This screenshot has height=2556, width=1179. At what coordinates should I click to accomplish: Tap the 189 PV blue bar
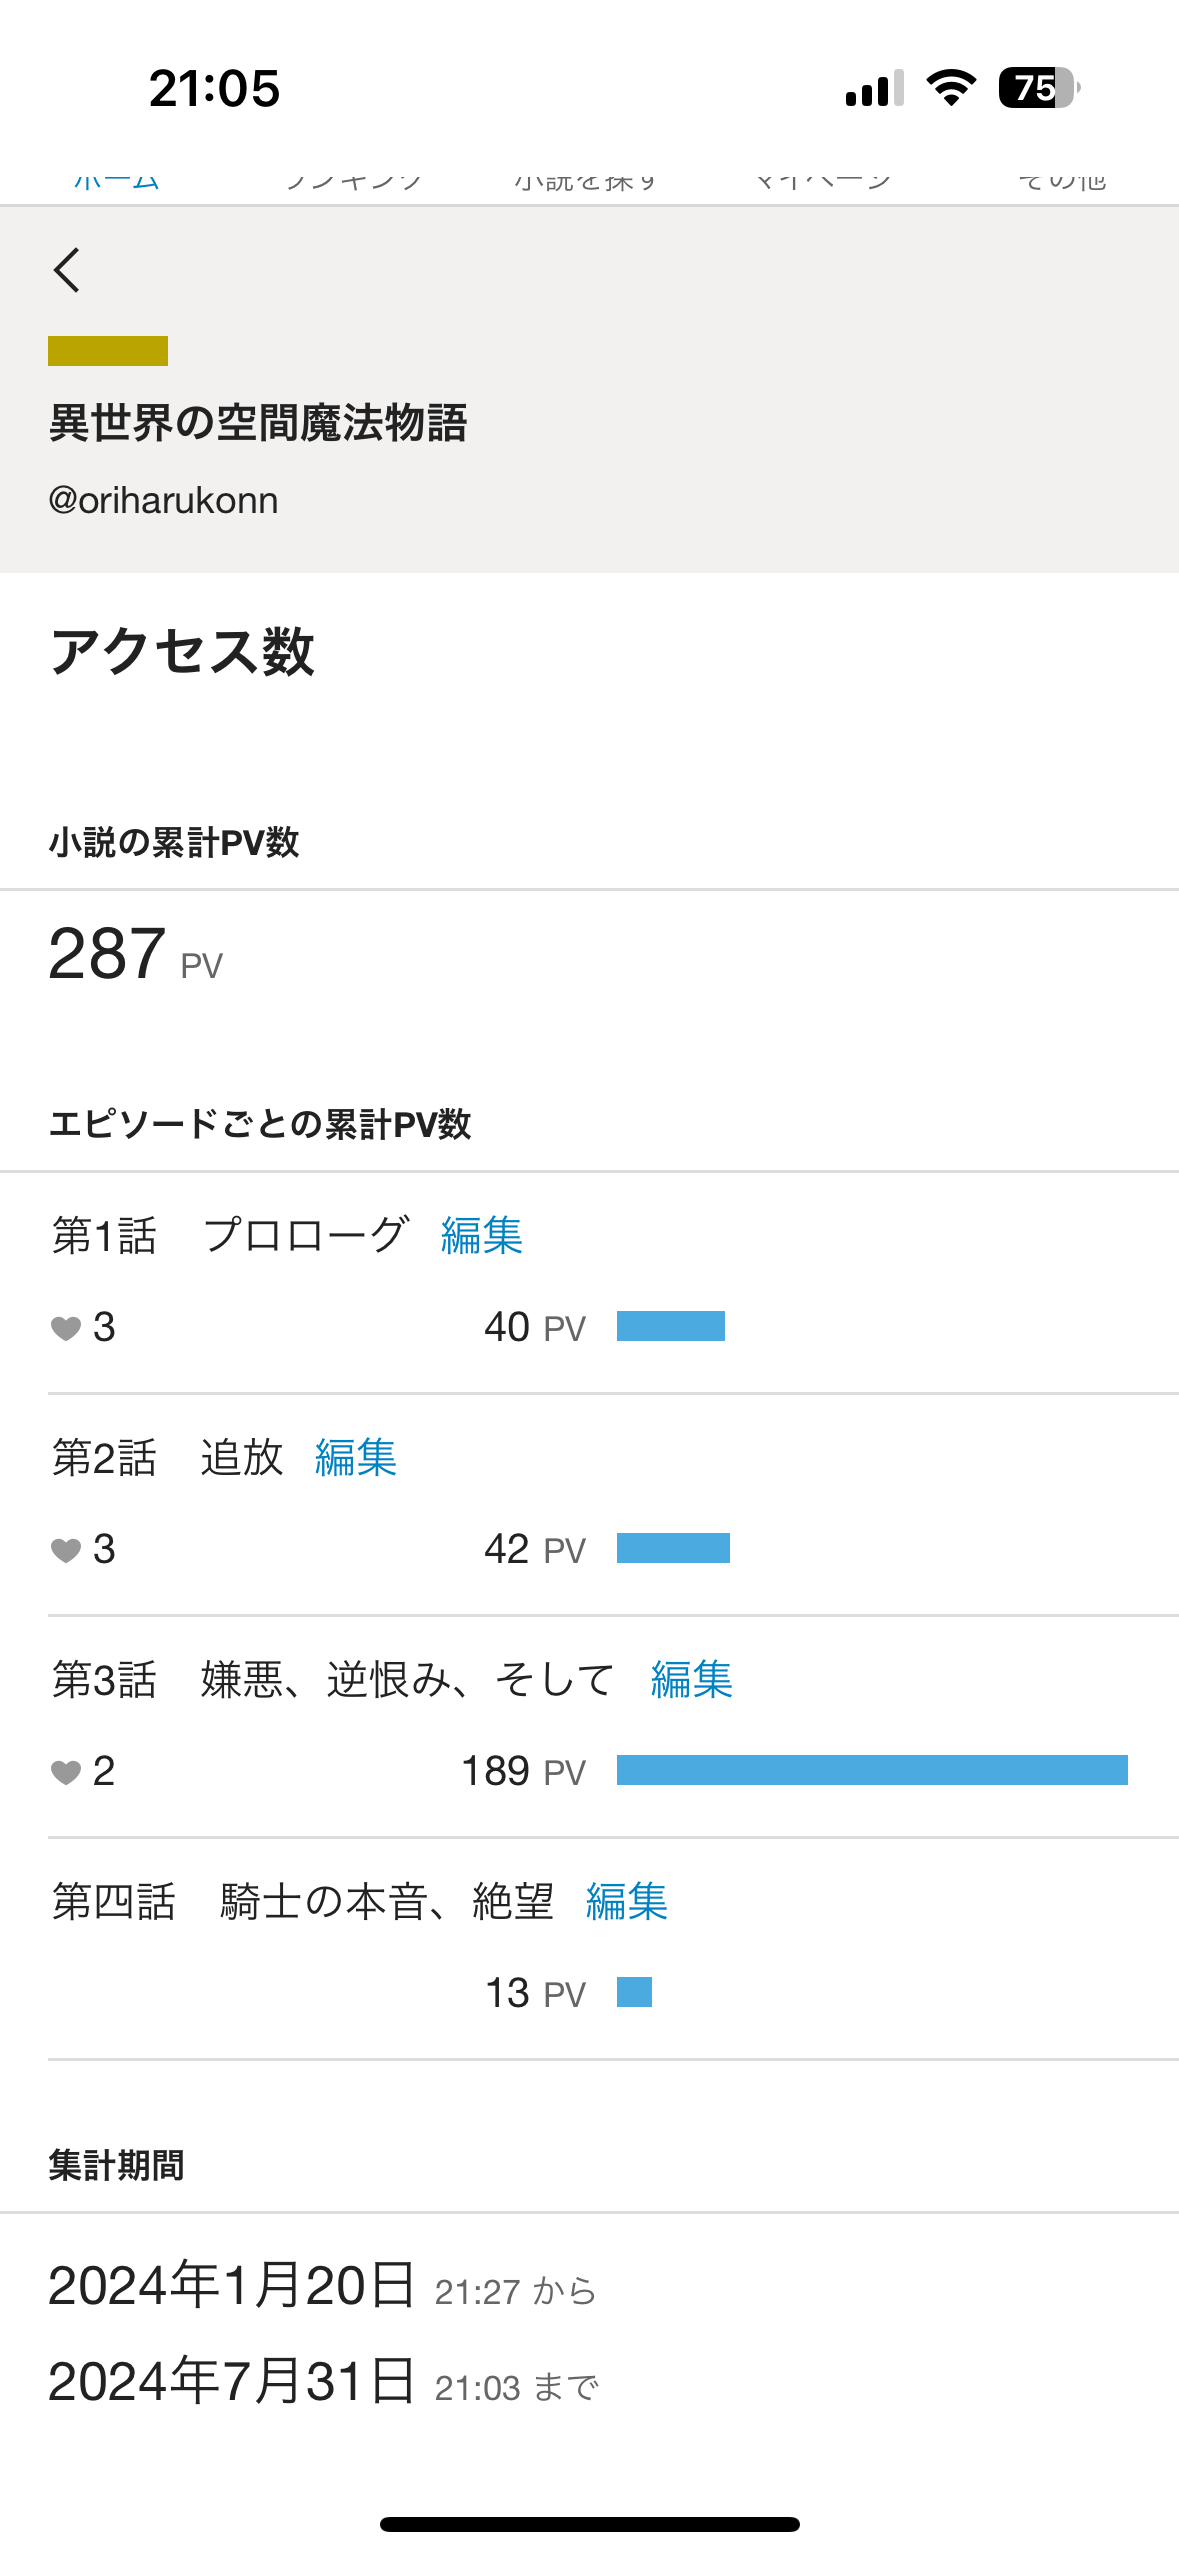pyautogui.click(x=872, y=1770)
